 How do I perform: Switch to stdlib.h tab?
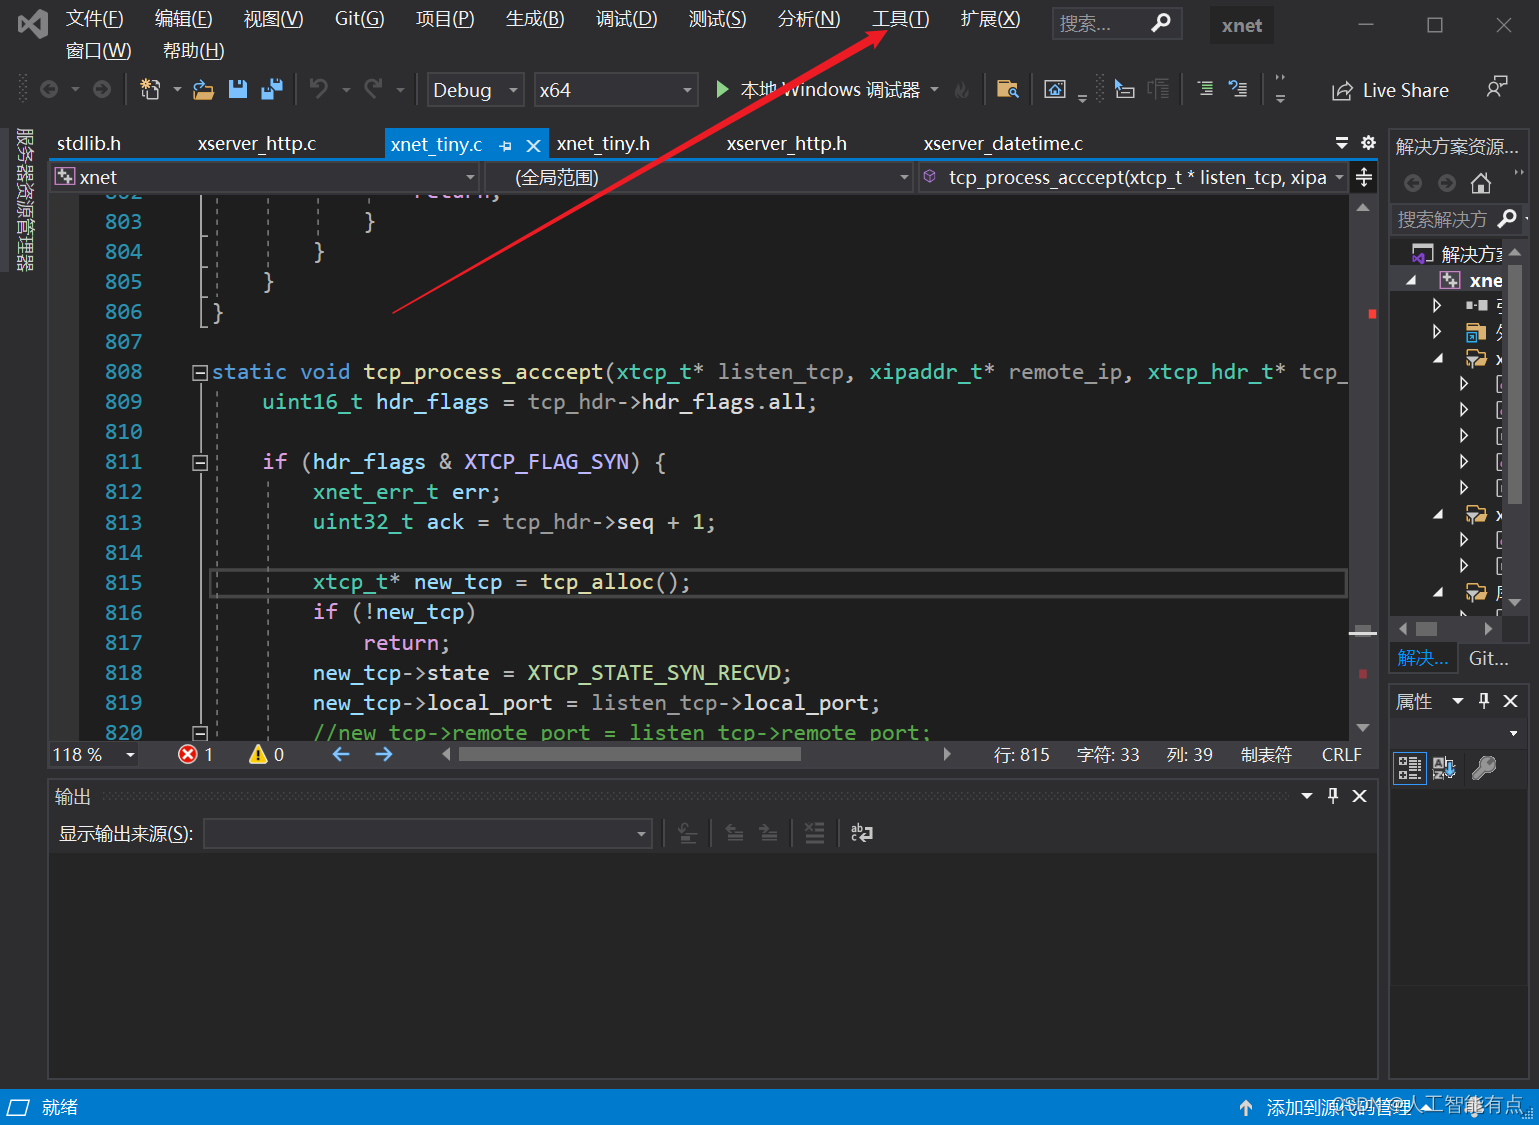pos(89,144)
